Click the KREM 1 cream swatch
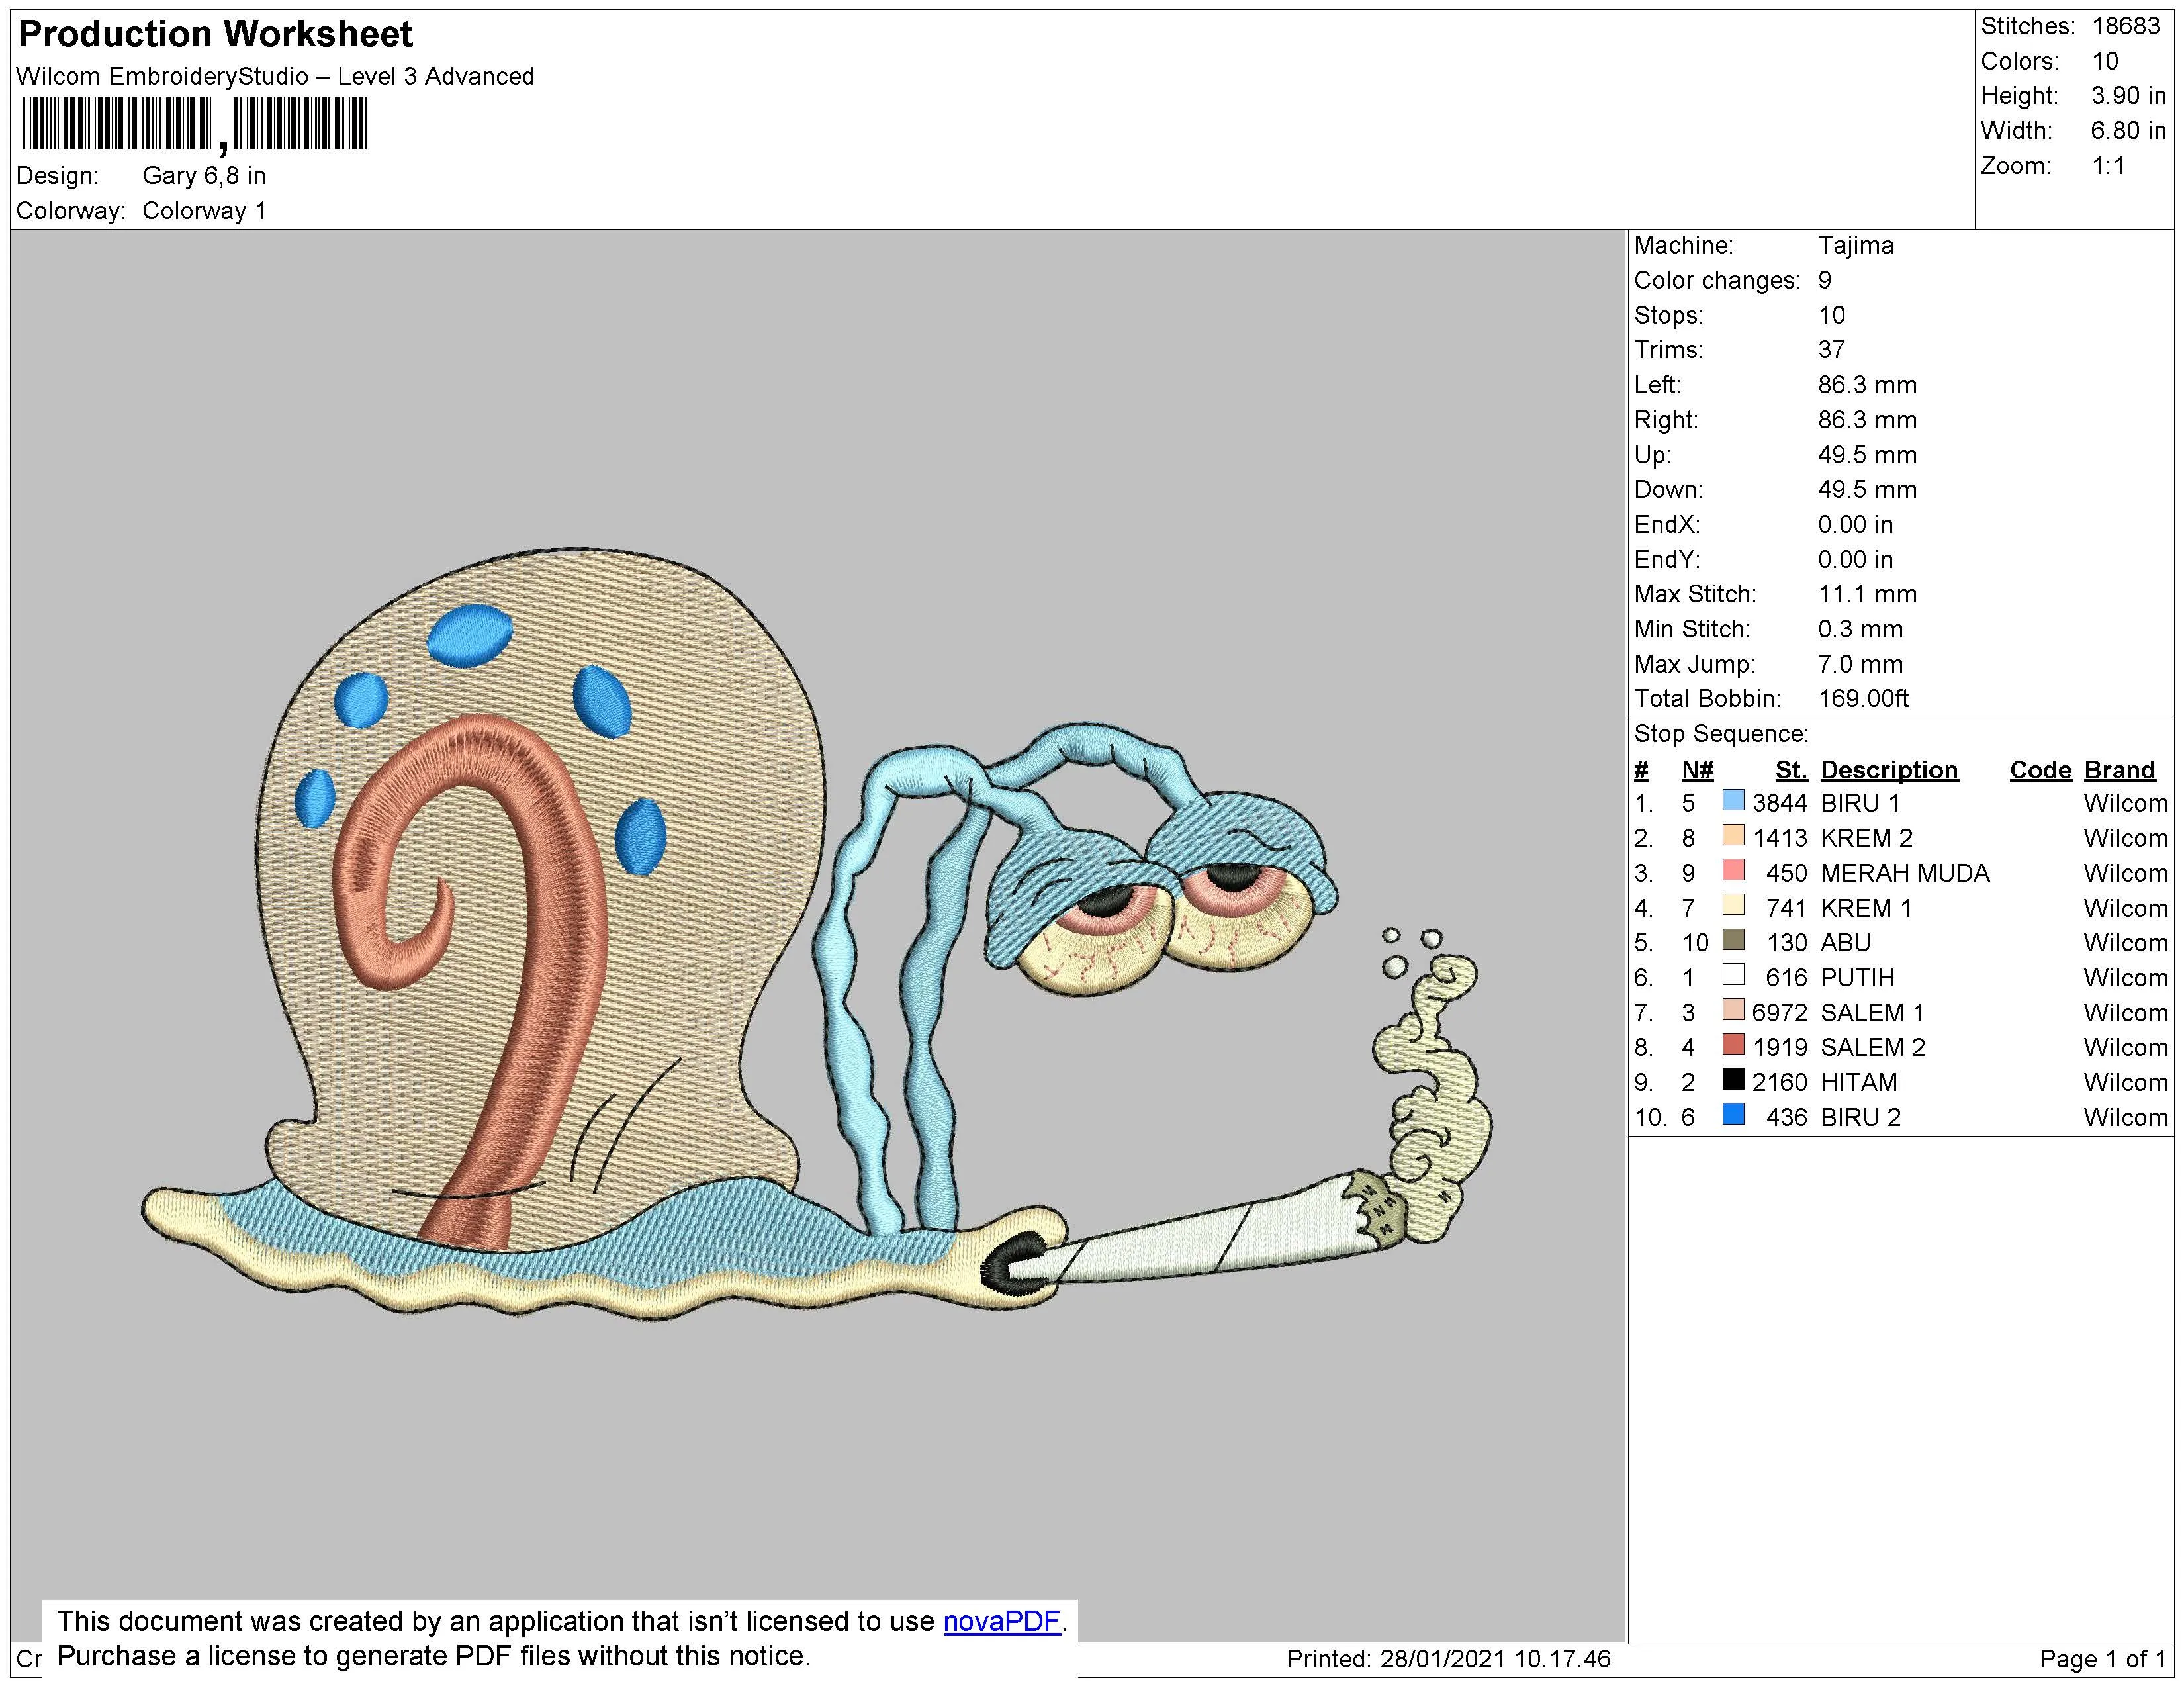Screen dimensions: 2184x1688 point(1733,905)
